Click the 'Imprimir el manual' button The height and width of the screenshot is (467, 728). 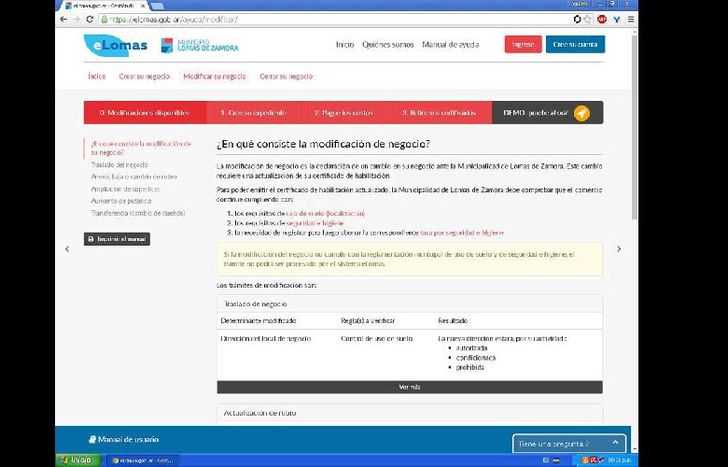pyautogui.click(x=117, y=239)
